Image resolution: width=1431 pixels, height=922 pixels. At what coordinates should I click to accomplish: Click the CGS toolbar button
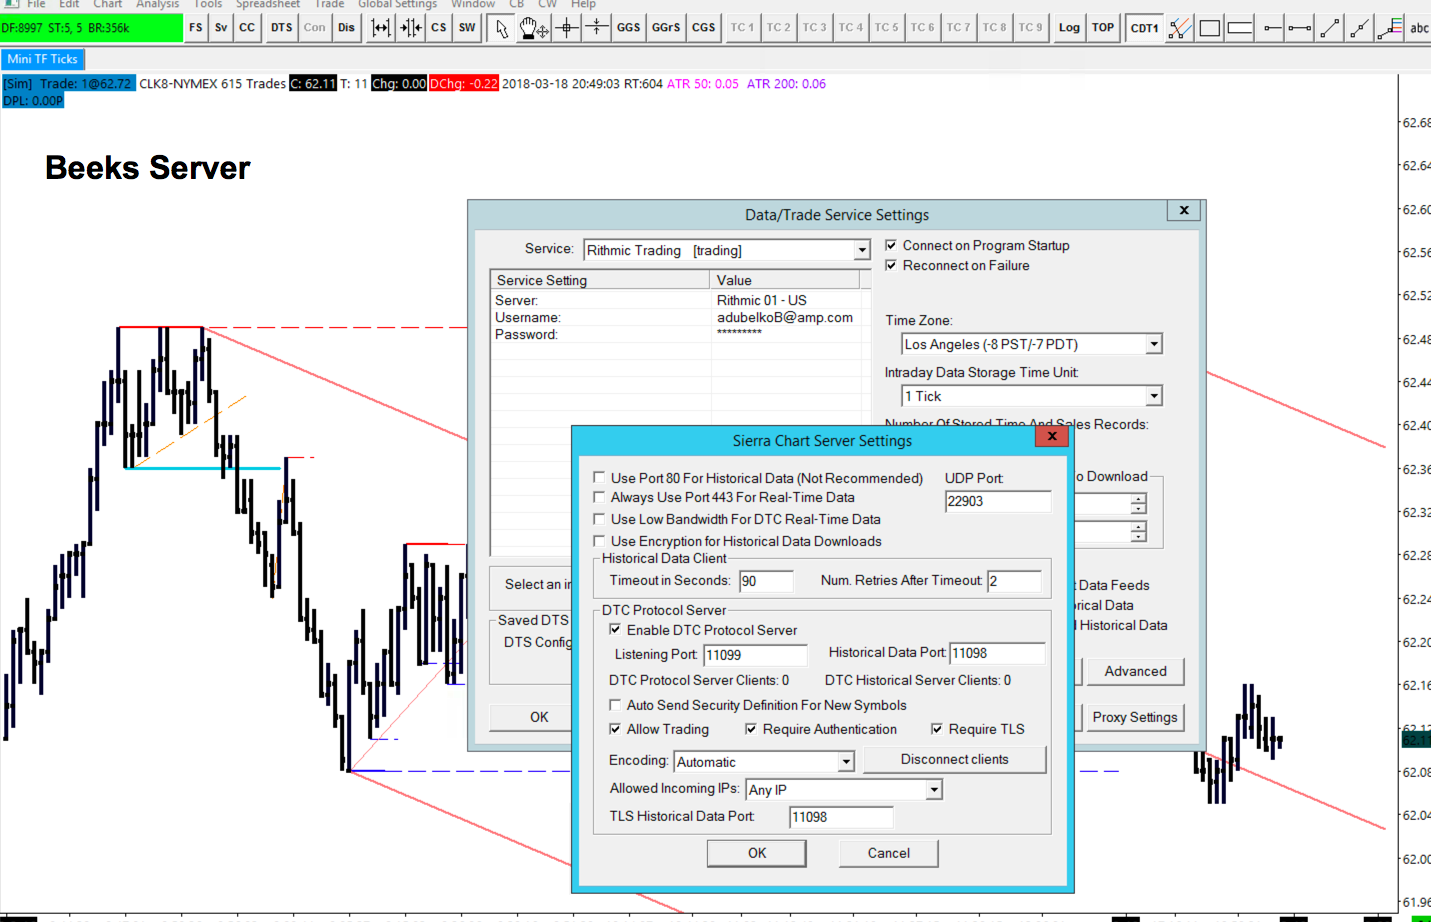click(704, 28)
